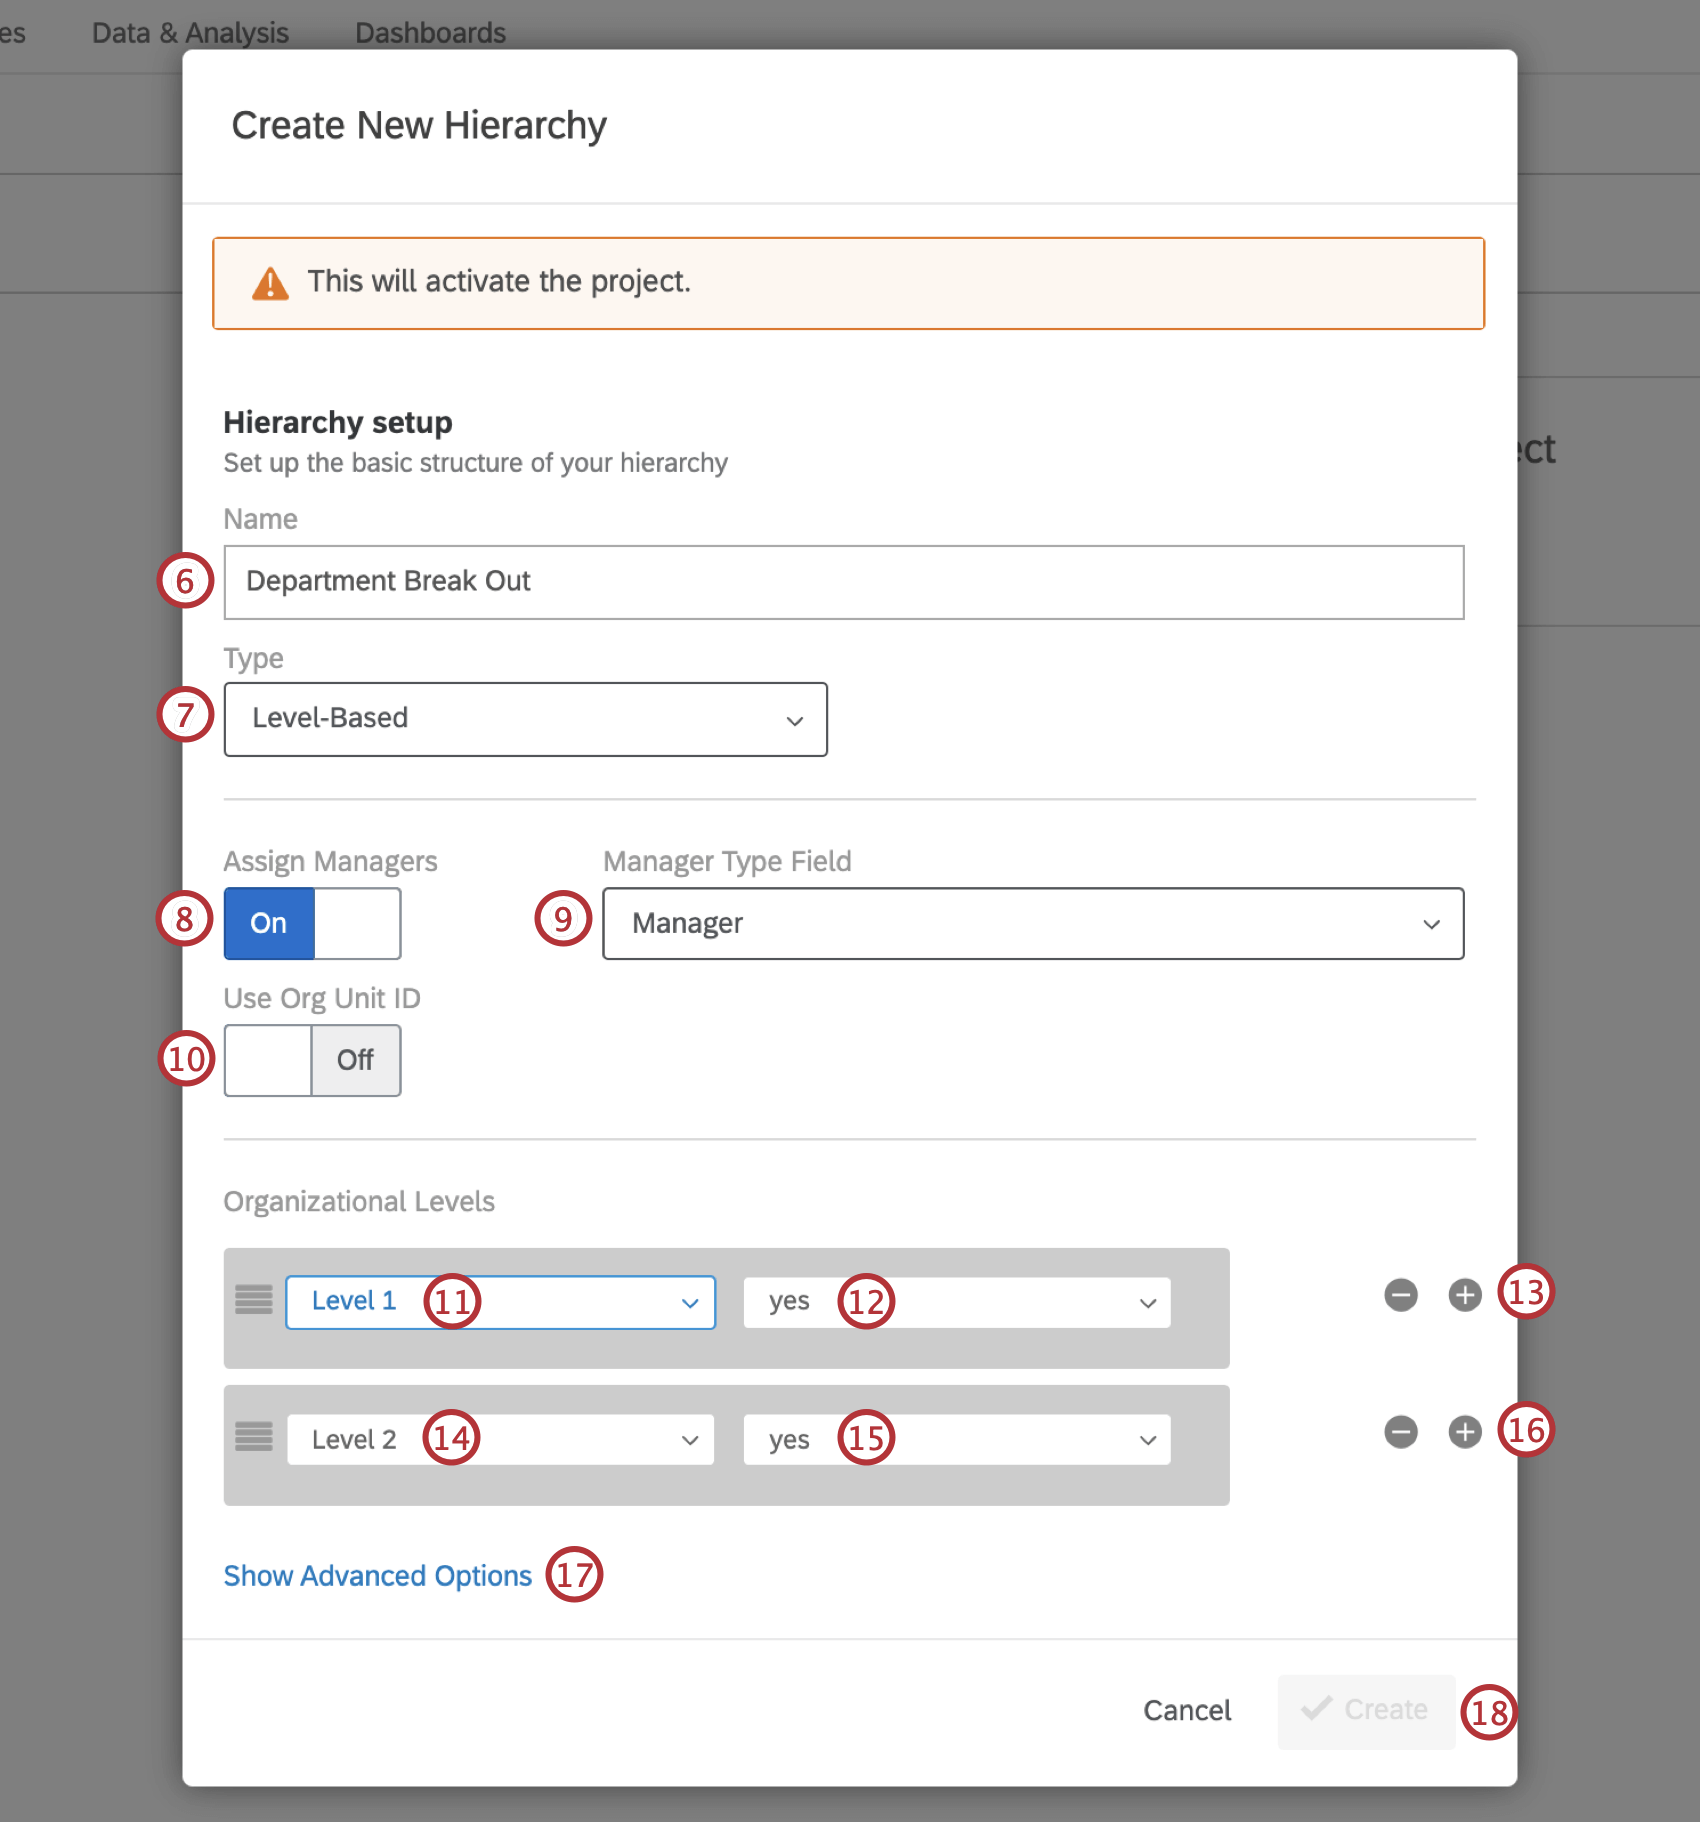
Task: Click the hierarchy Name input field
Action: pyautogui.click(x=844, y=582)
